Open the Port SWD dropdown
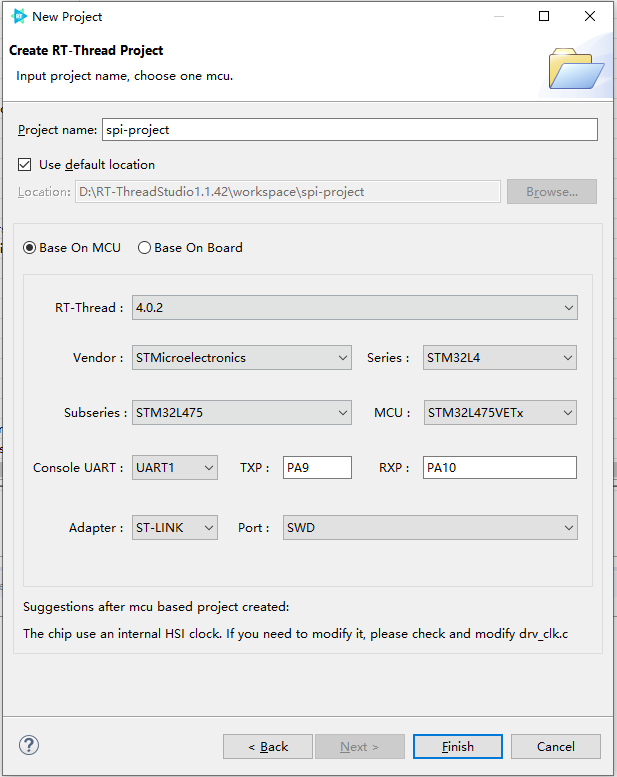617x777 pixels. [x=430, y=528]
